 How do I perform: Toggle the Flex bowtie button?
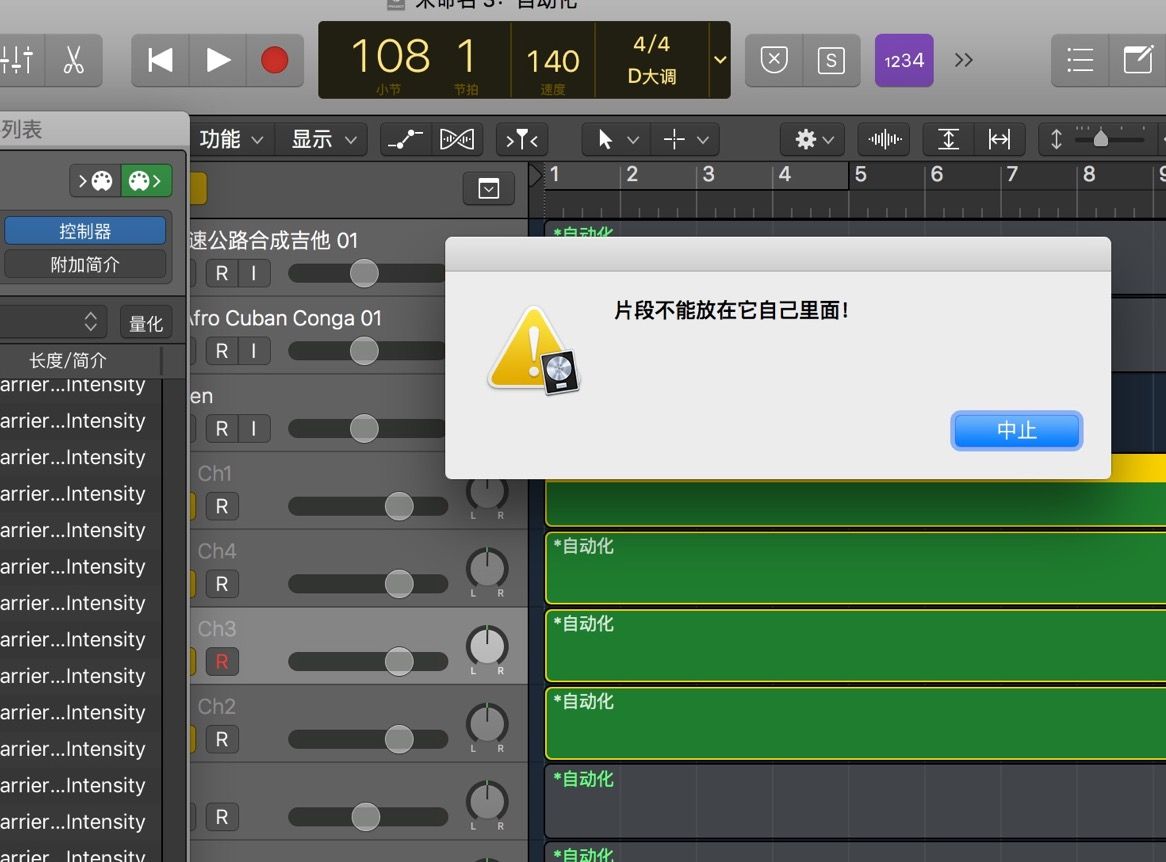click(457, 139)
